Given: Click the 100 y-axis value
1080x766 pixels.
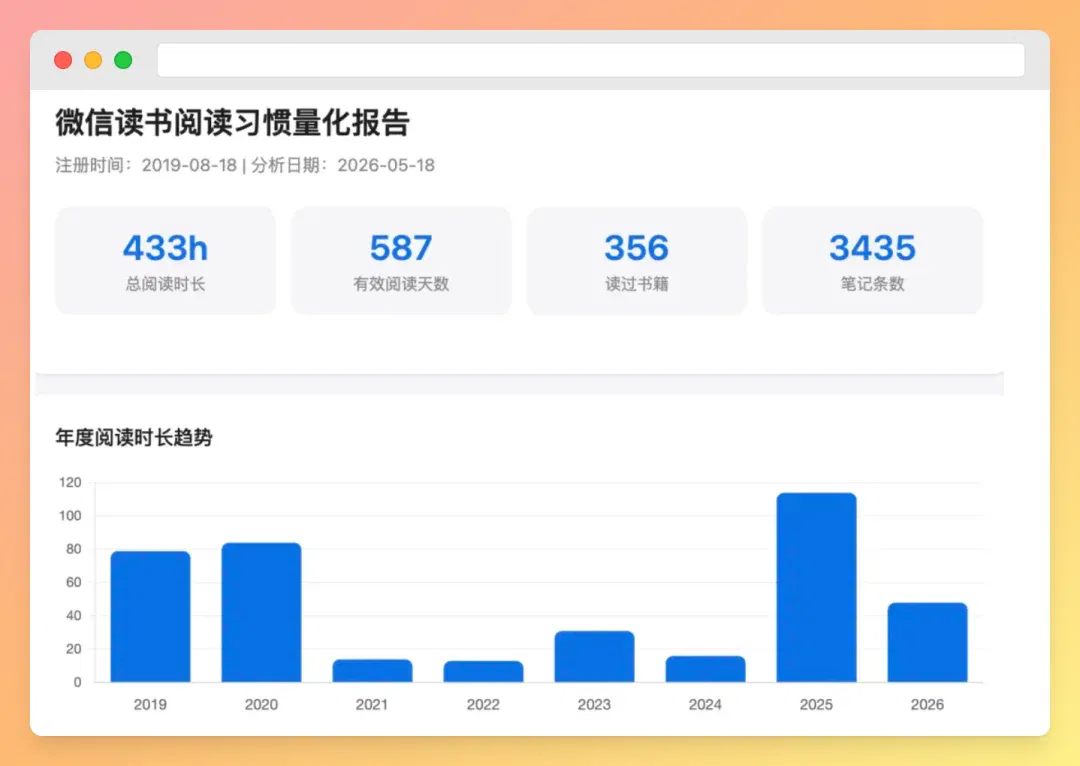Looking at the screenshot, I should pos(70,515).
